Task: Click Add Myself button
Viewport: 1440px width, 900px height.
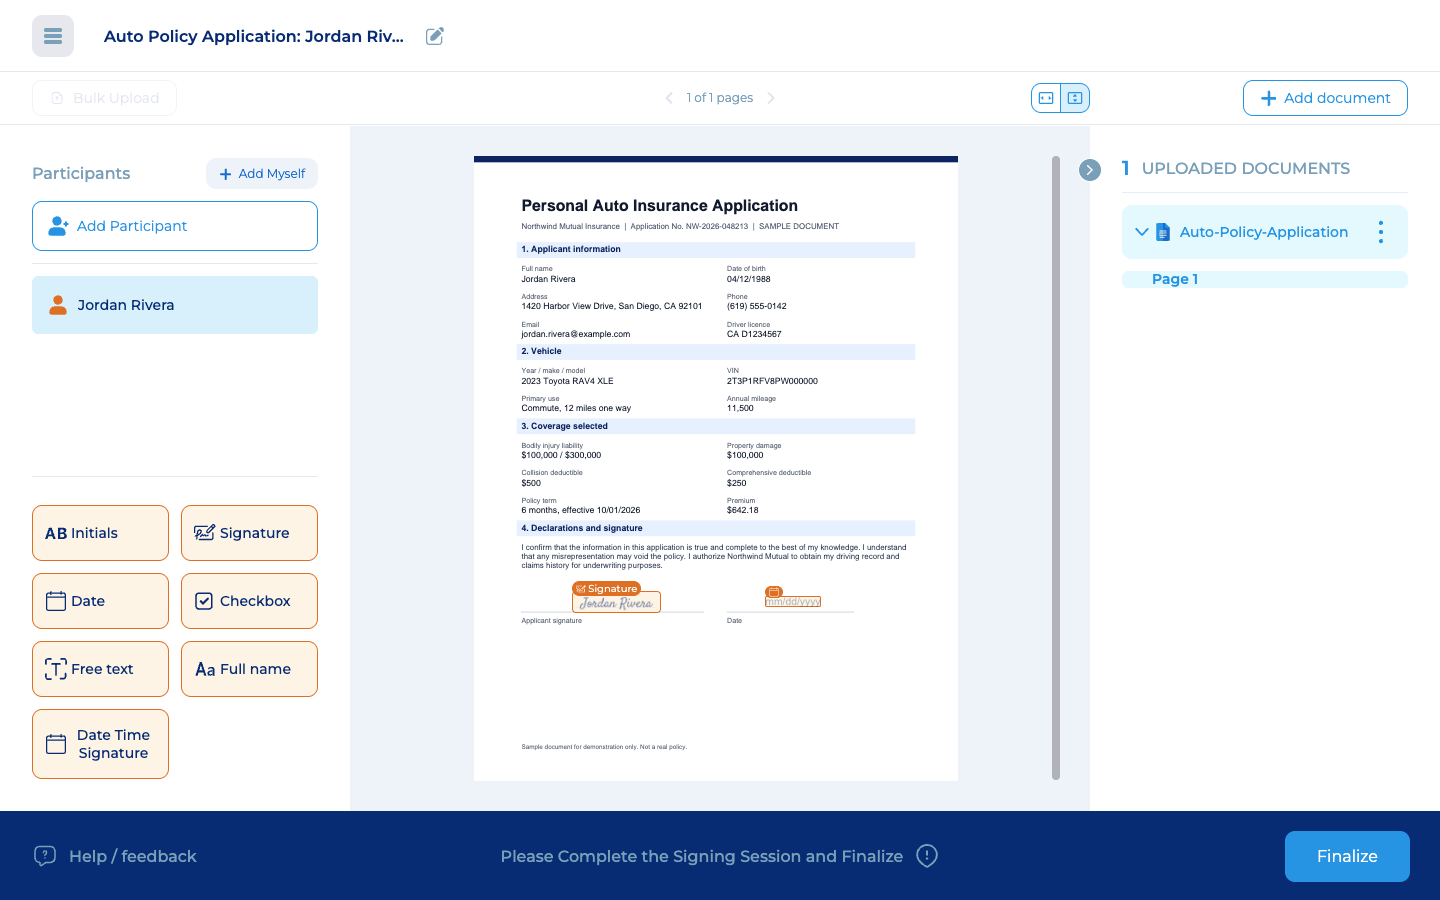Action: click(x=262, y=173)
